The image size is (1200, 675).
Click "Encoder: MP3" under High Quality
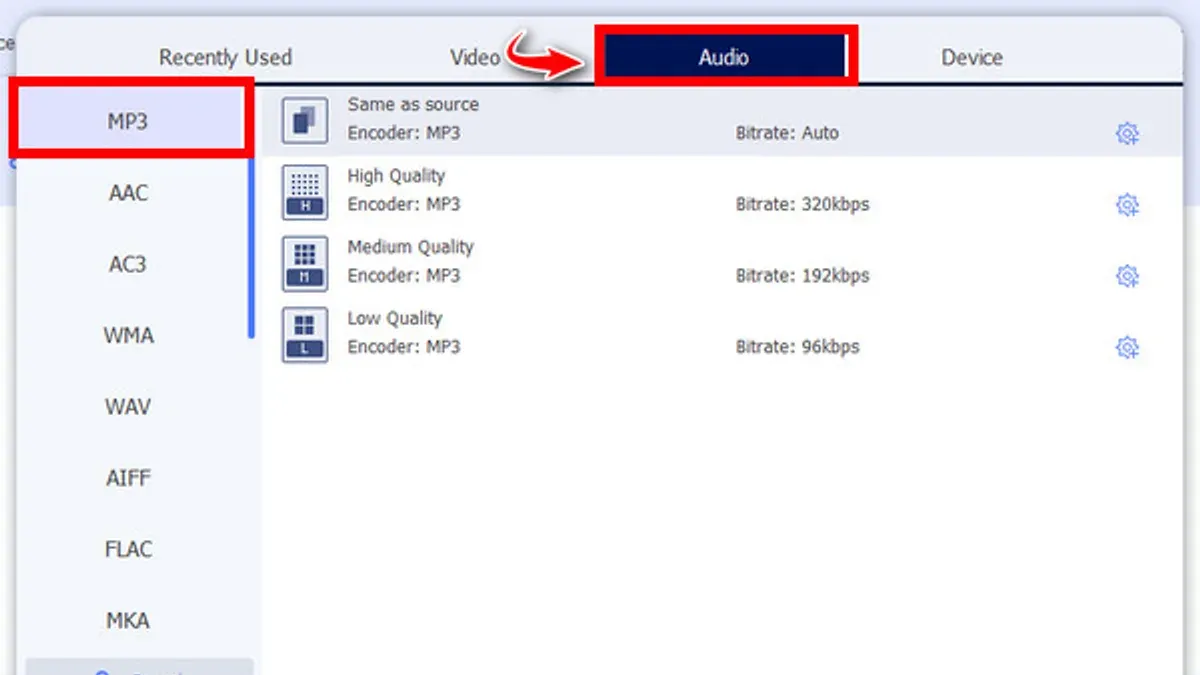tap(404, 205)
